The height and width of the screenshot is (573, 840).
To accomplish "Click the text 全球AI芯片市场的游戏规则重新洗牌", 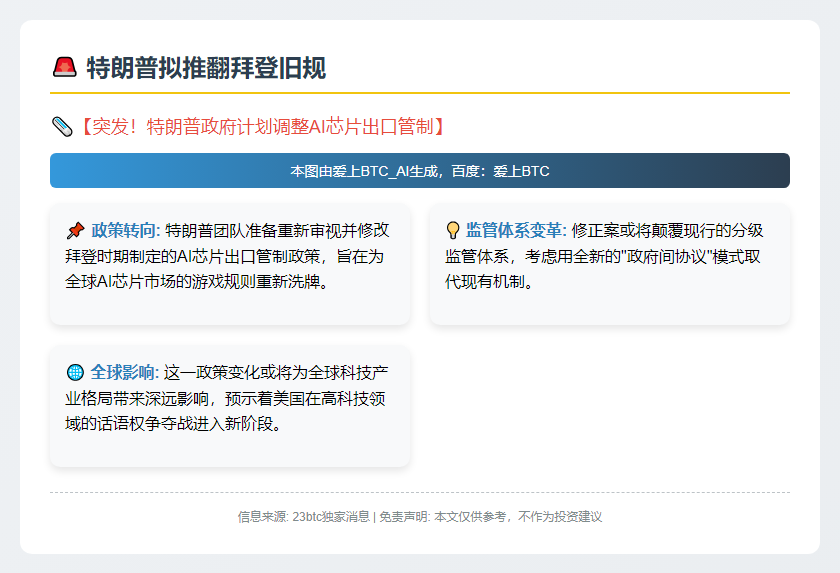I will point(197,282).
